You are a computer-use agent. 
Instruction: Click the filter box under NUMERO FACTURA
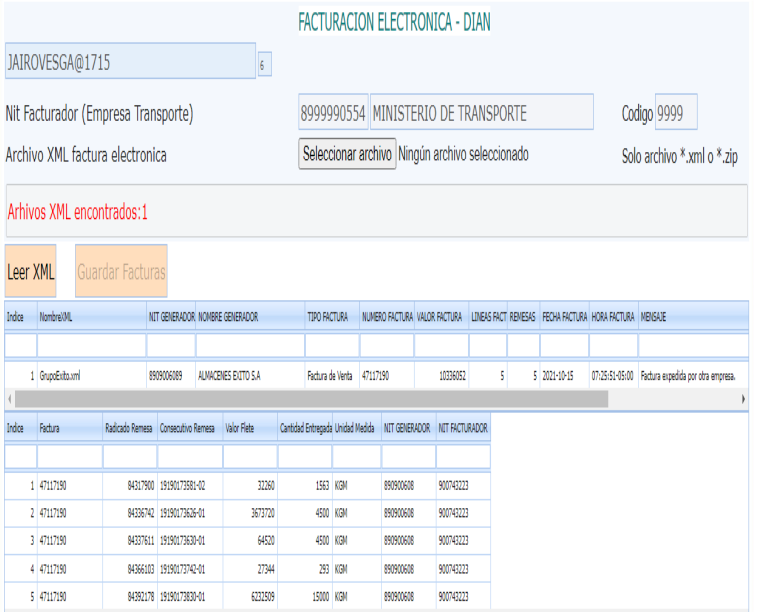387,346
